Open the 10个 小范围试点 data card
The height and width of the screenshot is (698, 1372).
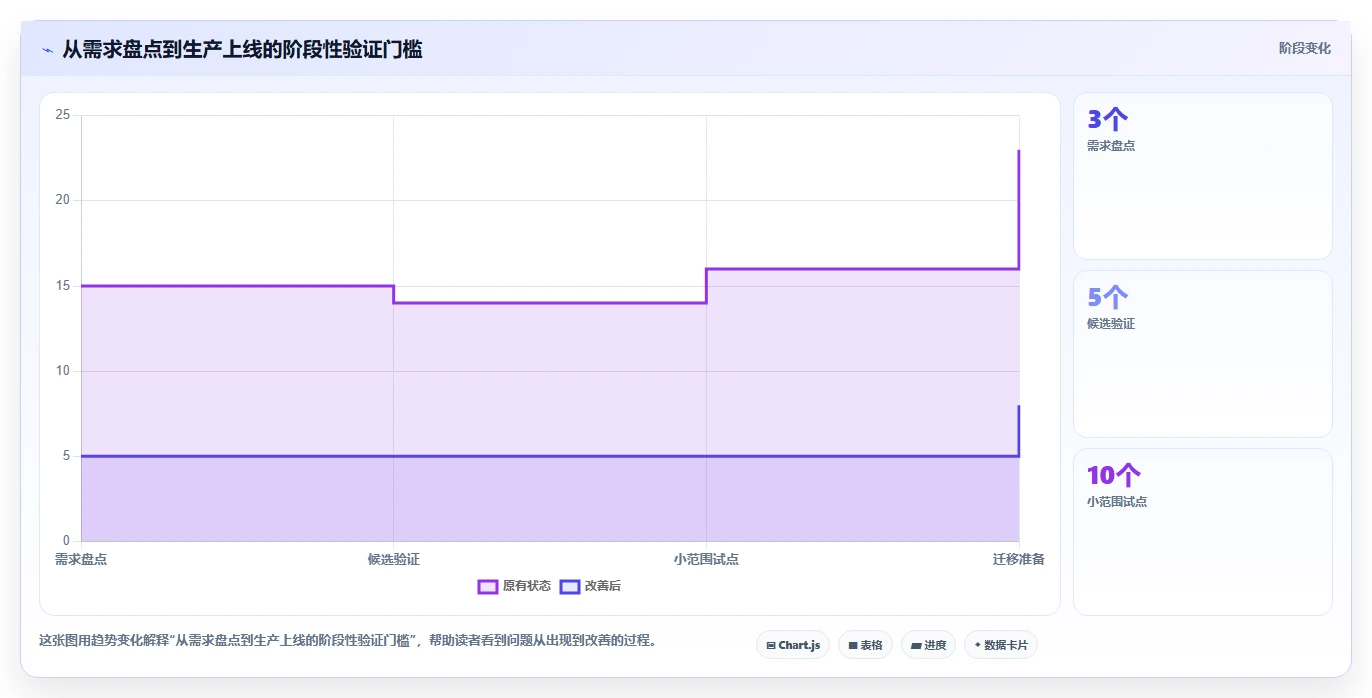[x=1203, y=532]
